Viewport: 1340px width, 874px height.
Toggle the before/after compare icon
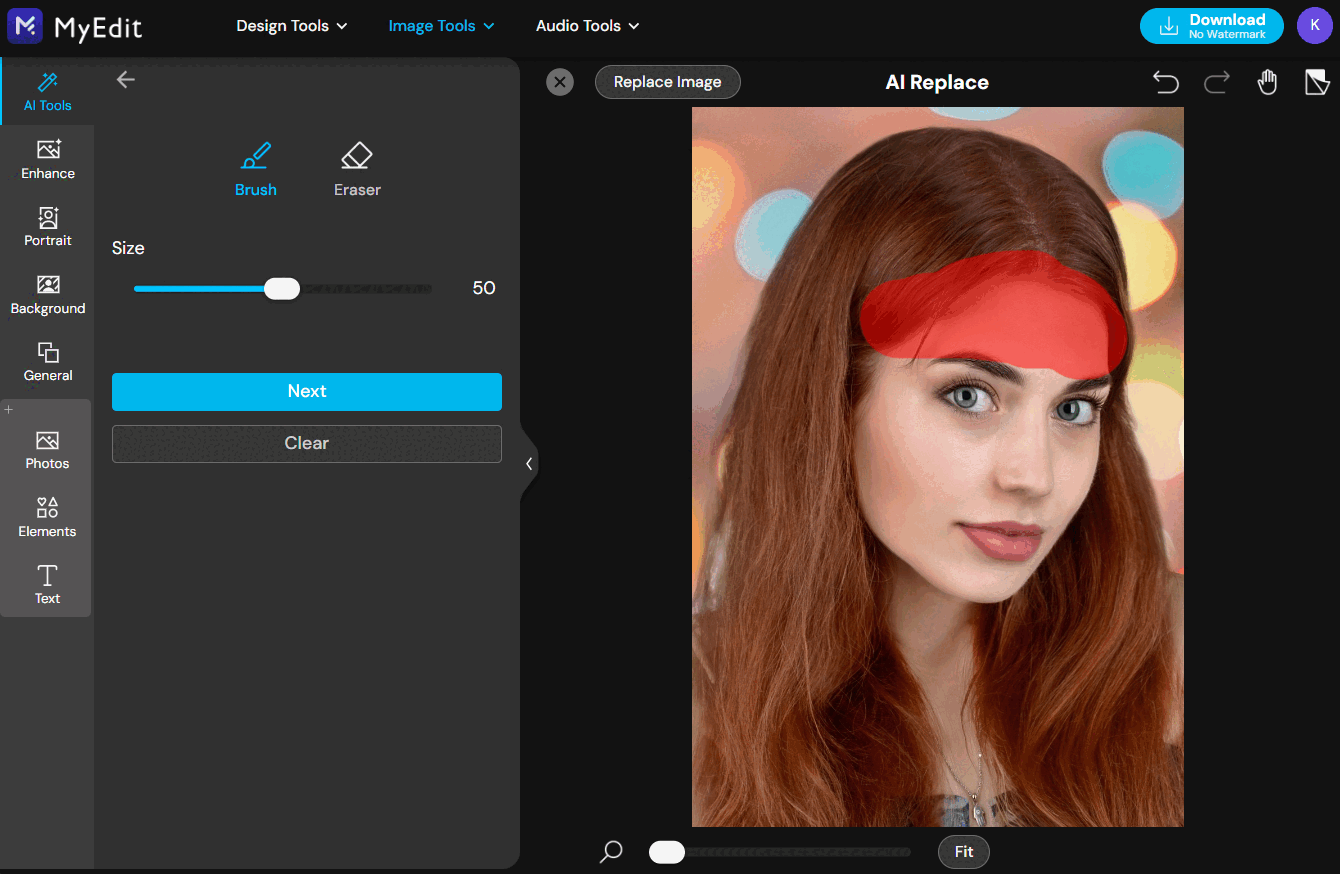[x=1317, y=82]
